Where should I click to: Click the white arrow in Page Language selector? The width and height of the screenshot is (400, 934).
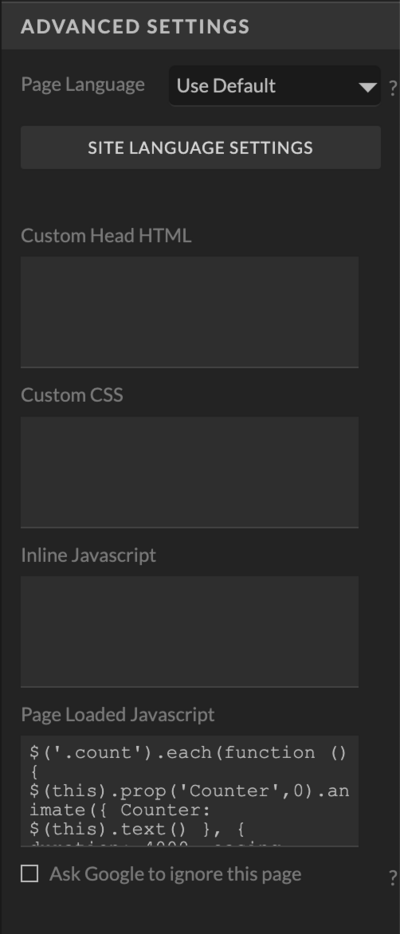click(368, 88)
